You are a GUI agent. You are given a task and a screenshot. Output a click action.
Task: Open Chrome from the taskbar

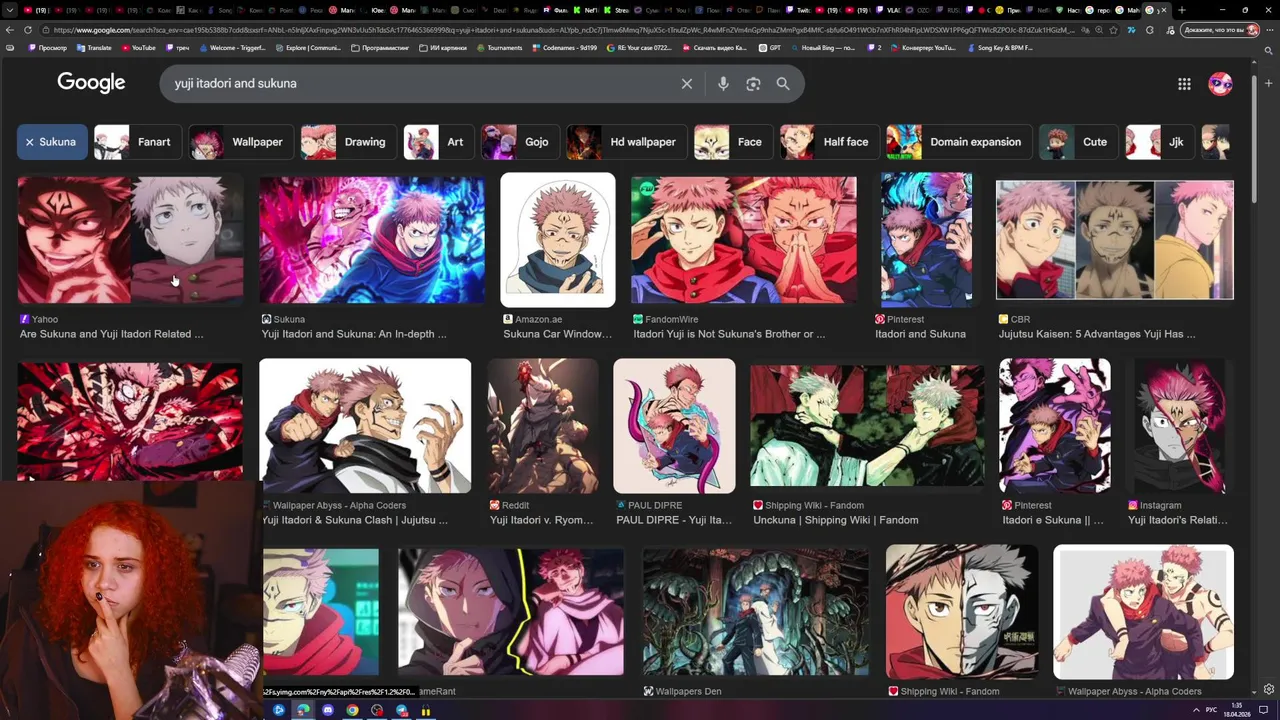(x=352, y=710)
